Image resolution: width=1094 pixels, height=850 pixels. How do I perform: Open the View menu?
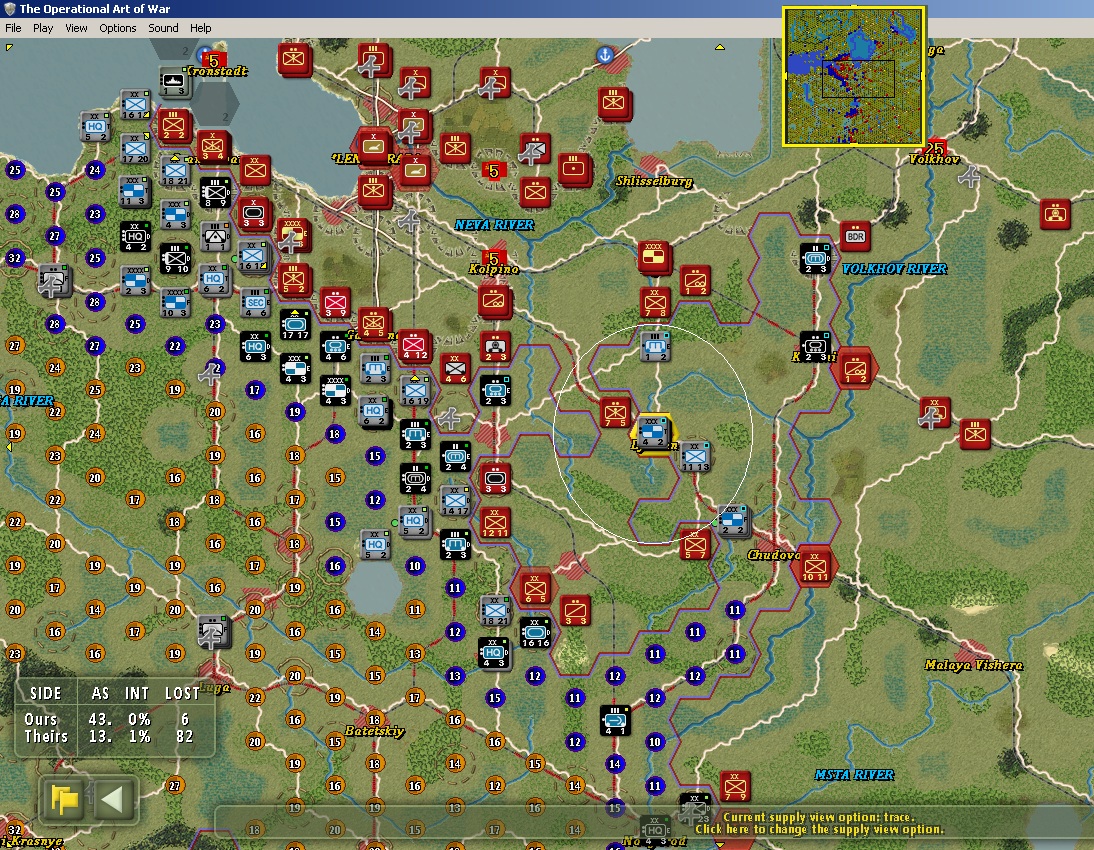click(x=76, y=28)
